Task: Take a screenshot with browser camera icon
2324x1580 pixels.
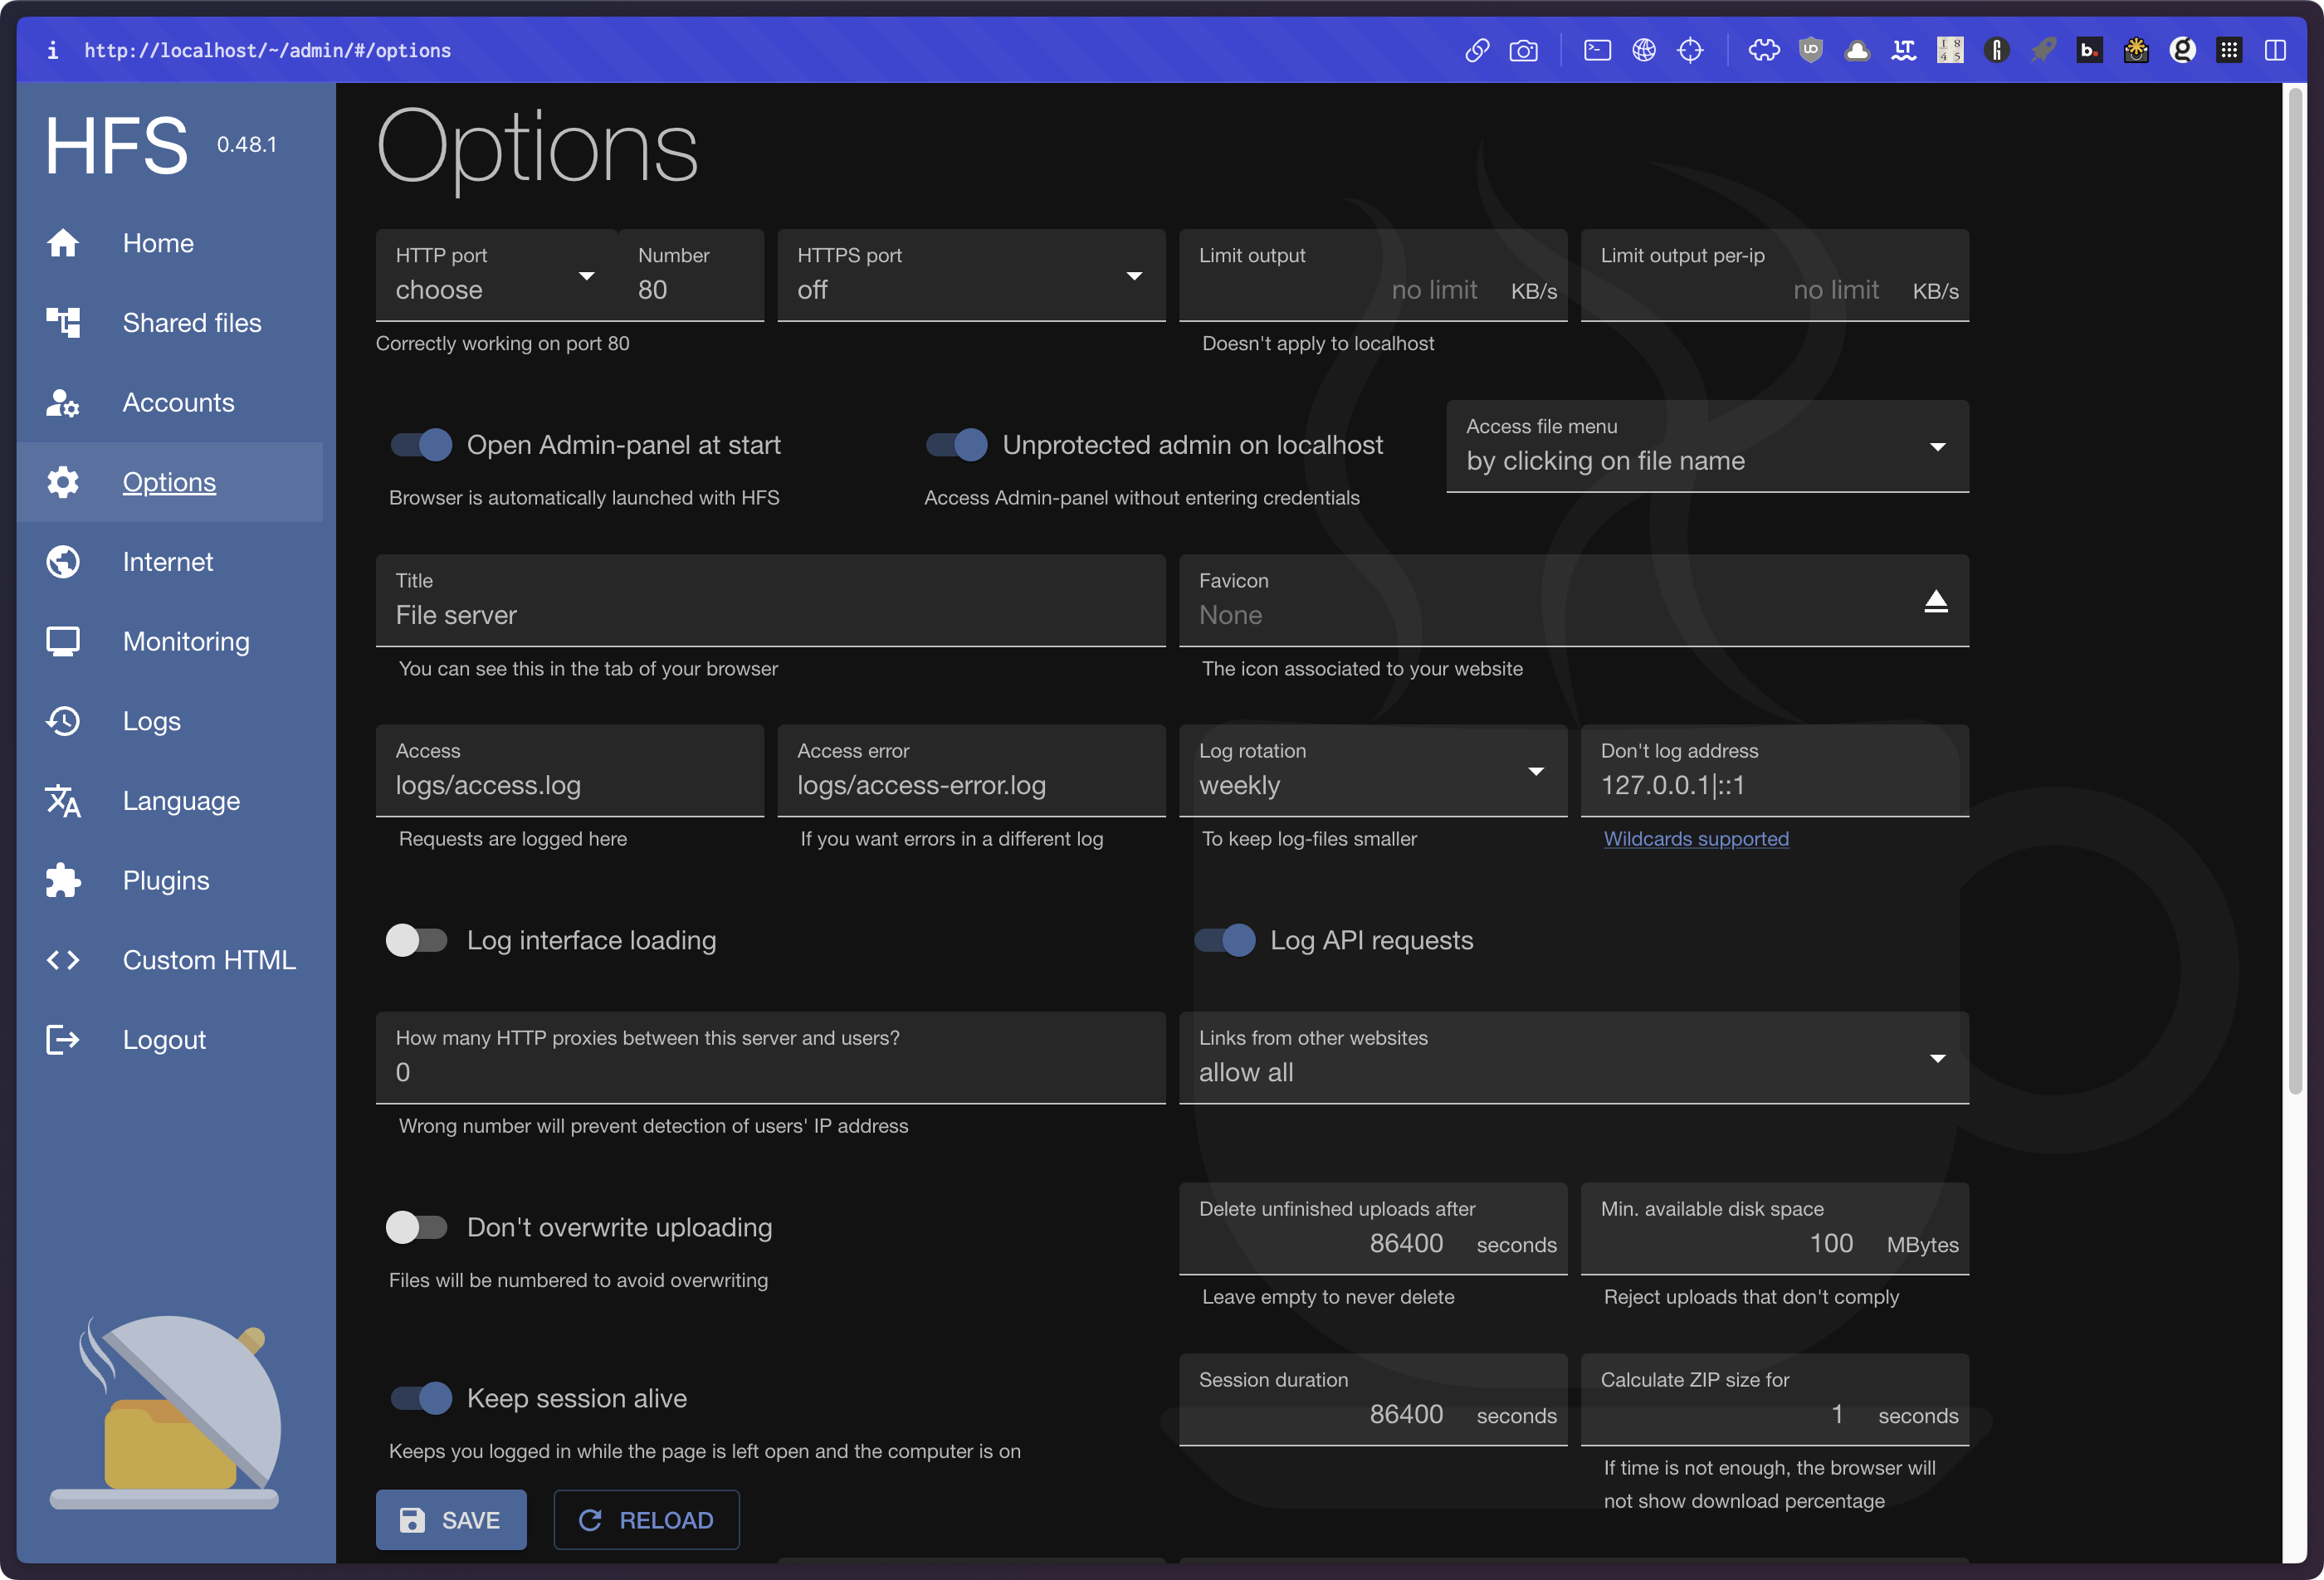Action: 1523,50
